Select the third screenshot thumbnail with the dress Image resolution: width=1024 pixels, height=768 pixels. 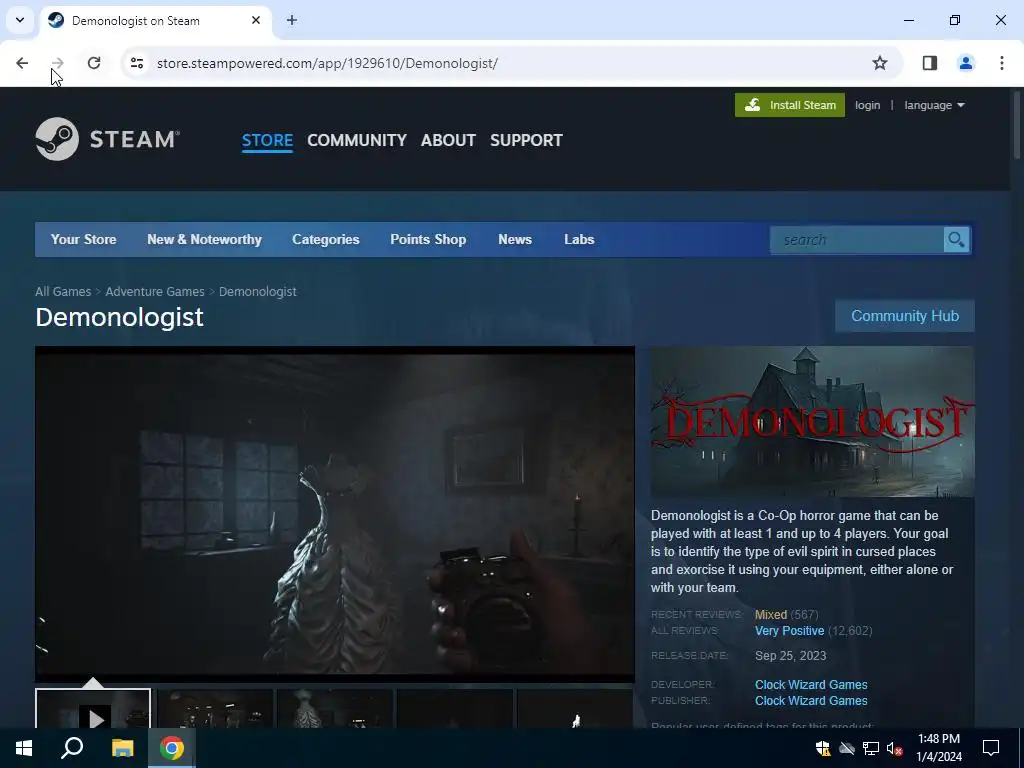[x=335, y=709]
